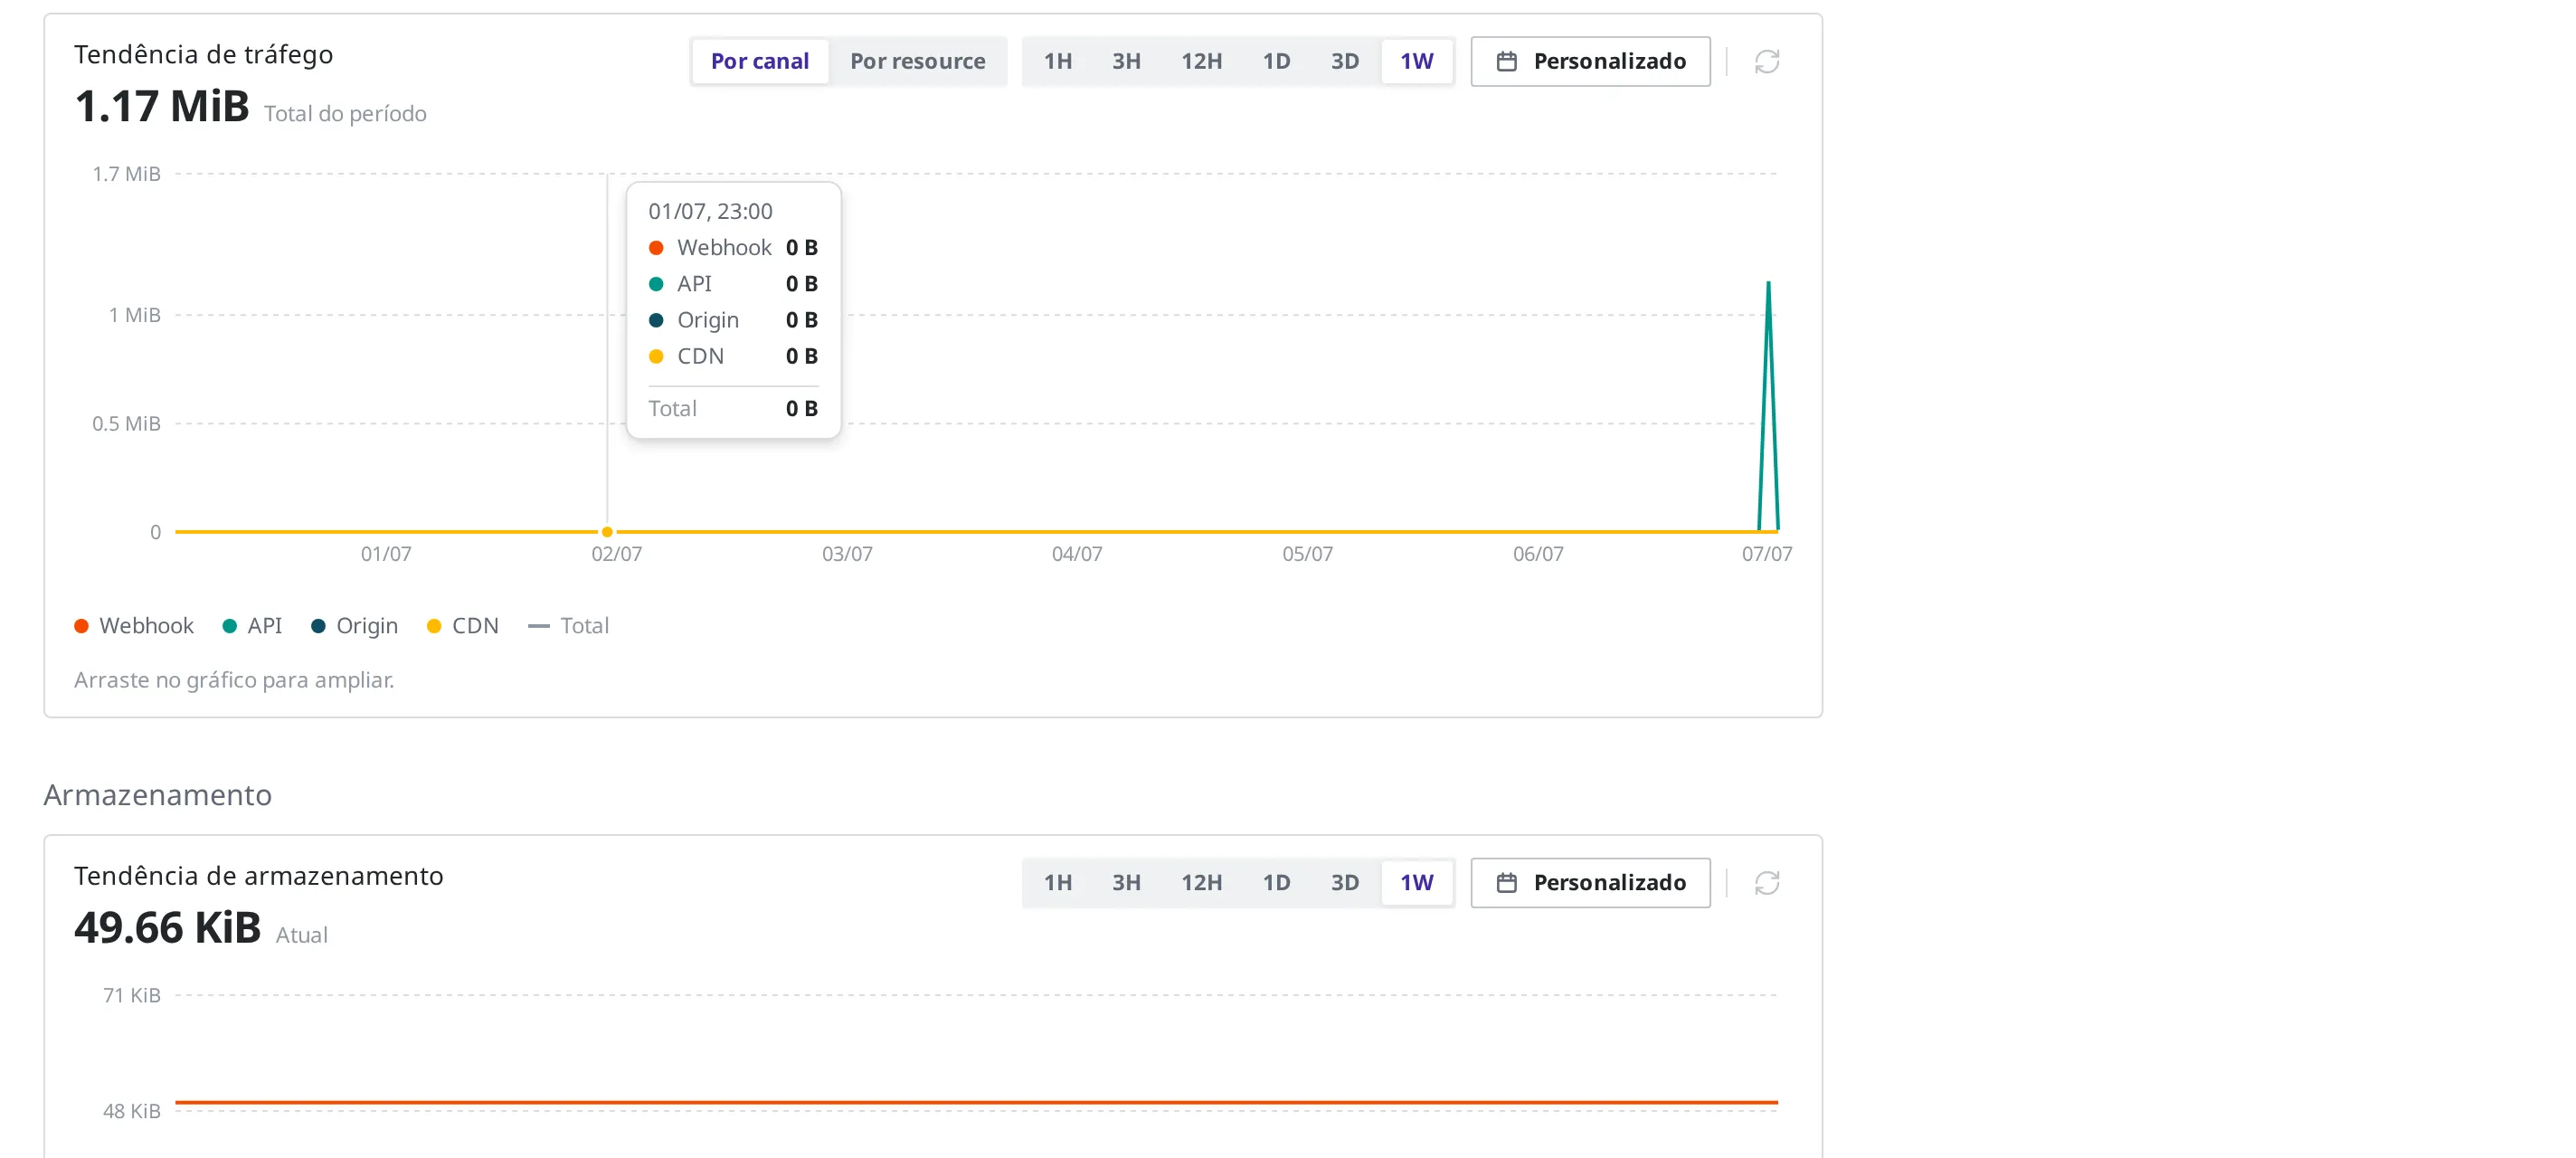The image size is (2576, 1158).
Task: Click the 1.17 MiB total value
Action: coord(162,107)
